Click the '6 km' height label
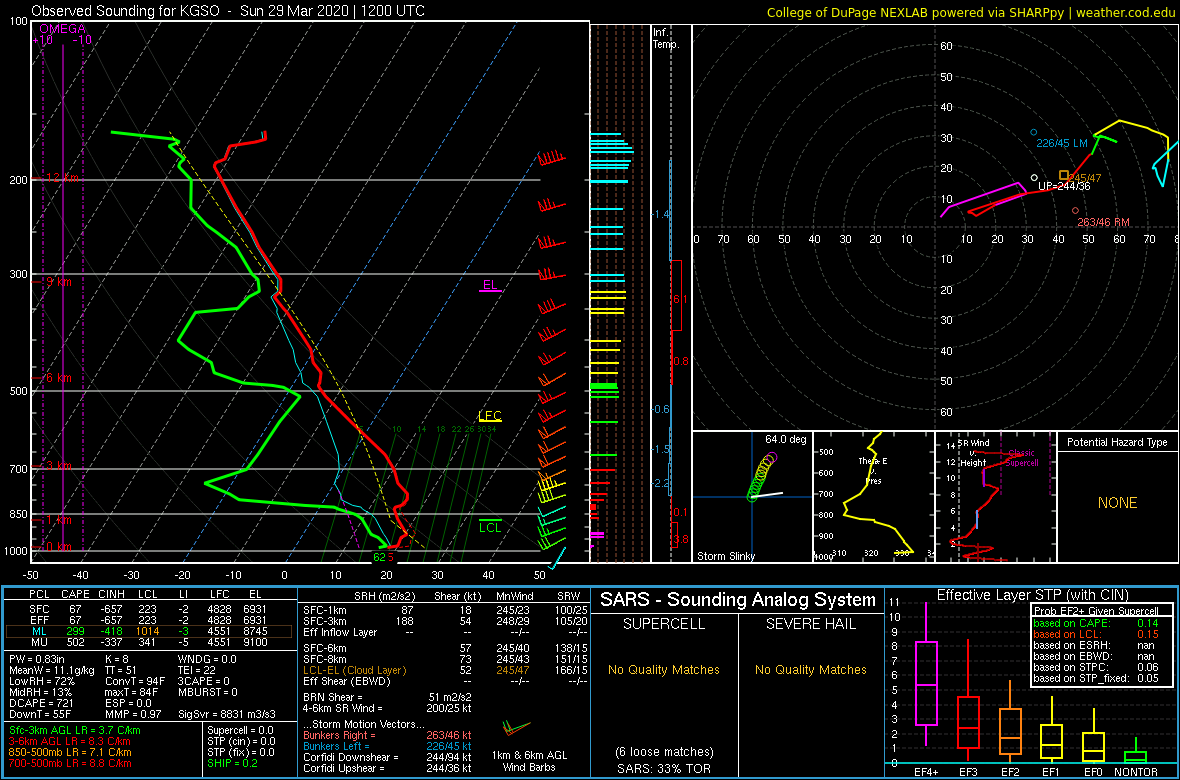This screenshot has height=780, width=1180. pyautogui.click(x=57, y=377)
